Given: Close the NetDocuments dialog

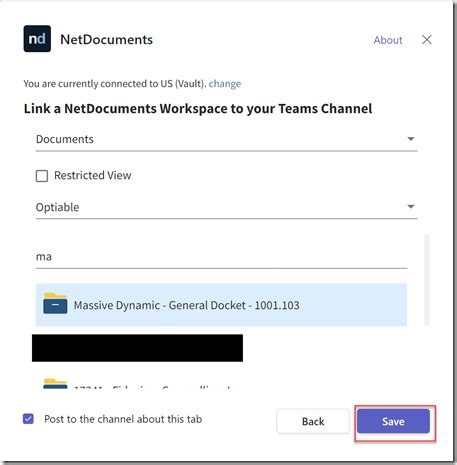Looking at the screenshot, I should click(427, 40).
